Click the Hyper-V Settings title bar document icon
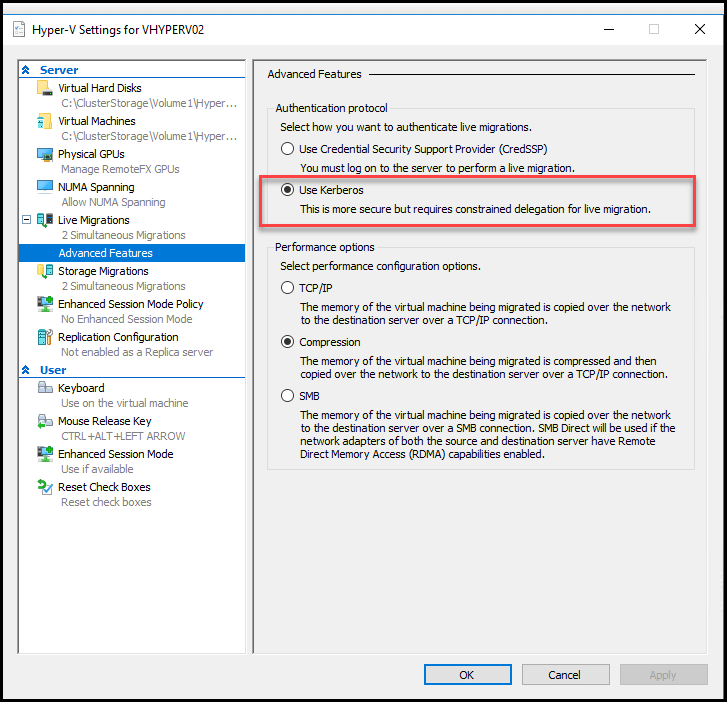The width and height of the screenshot is (727, 702). click(19, 29)
